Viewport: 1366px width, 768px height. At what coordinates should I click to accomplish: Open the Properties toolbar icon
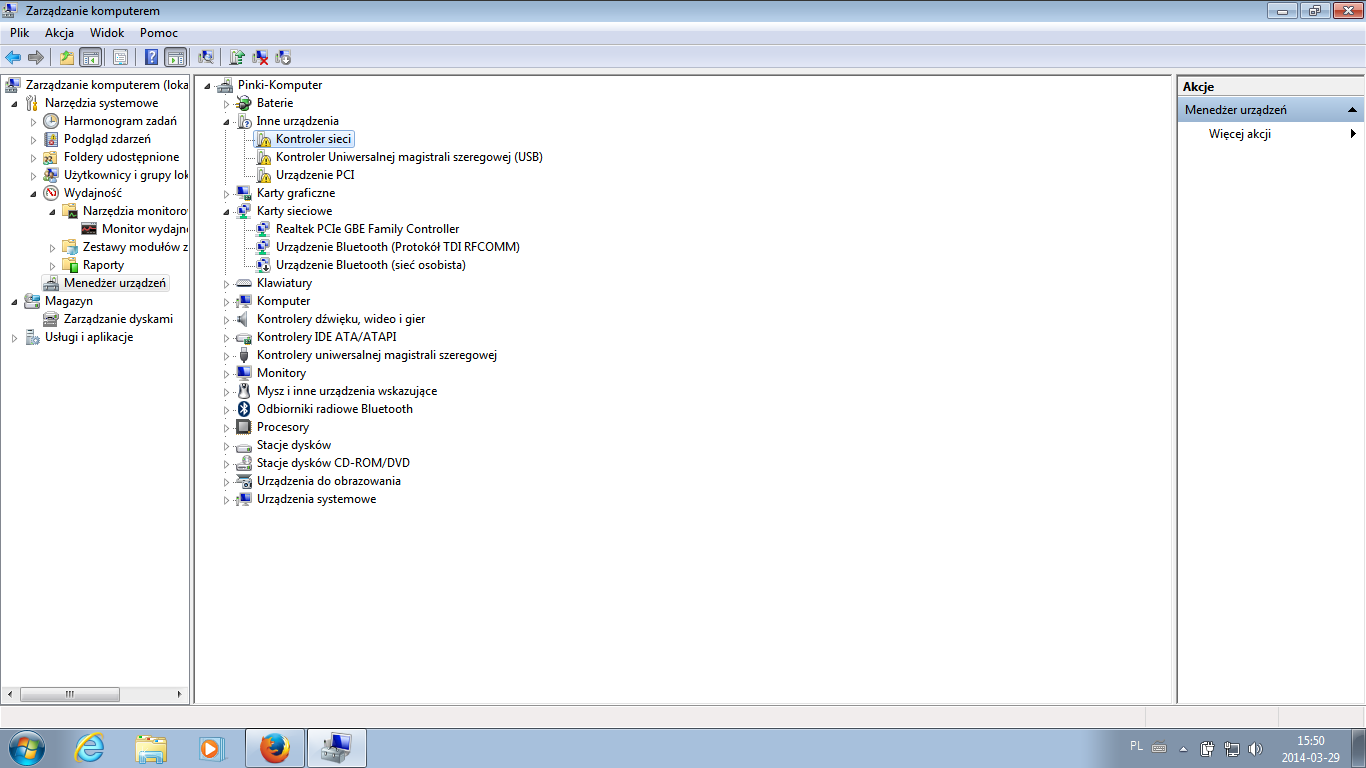pyautogui.click(x=120, y=57)
